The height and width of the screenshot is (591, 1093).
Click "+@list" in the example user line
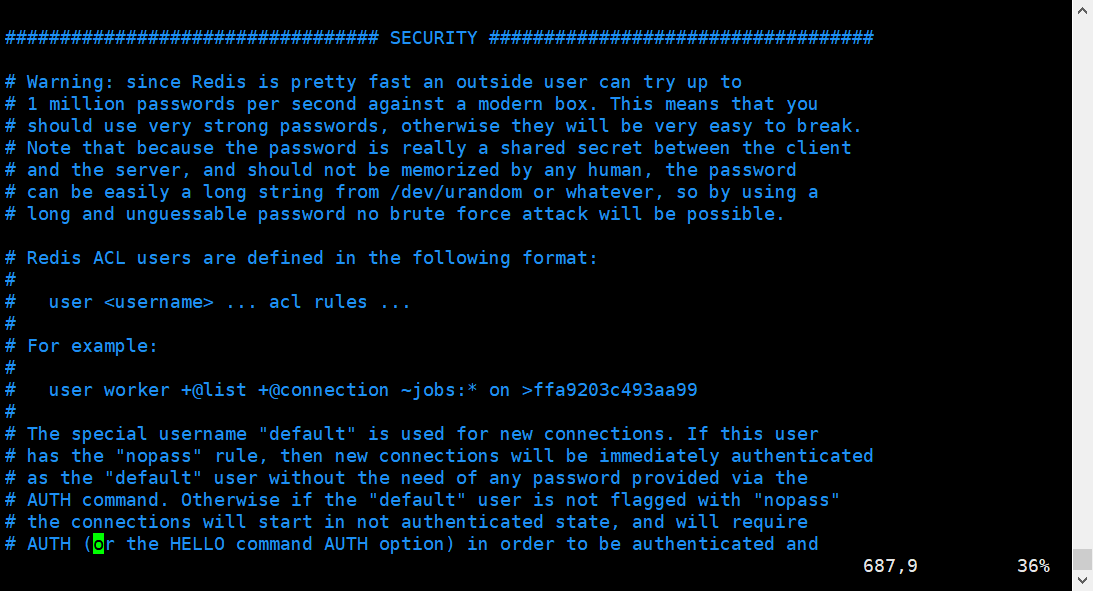[213, 390]
